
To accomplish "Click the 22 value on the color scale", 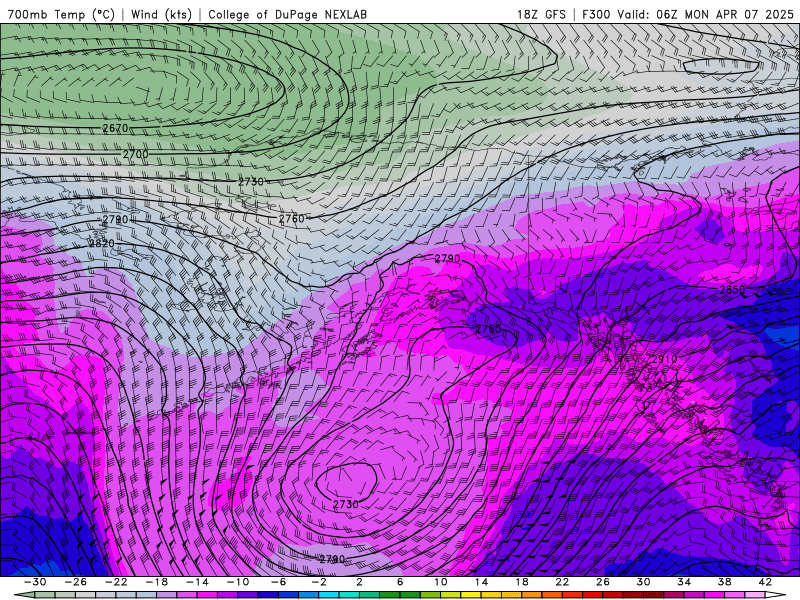I will [x=562, y=582].
